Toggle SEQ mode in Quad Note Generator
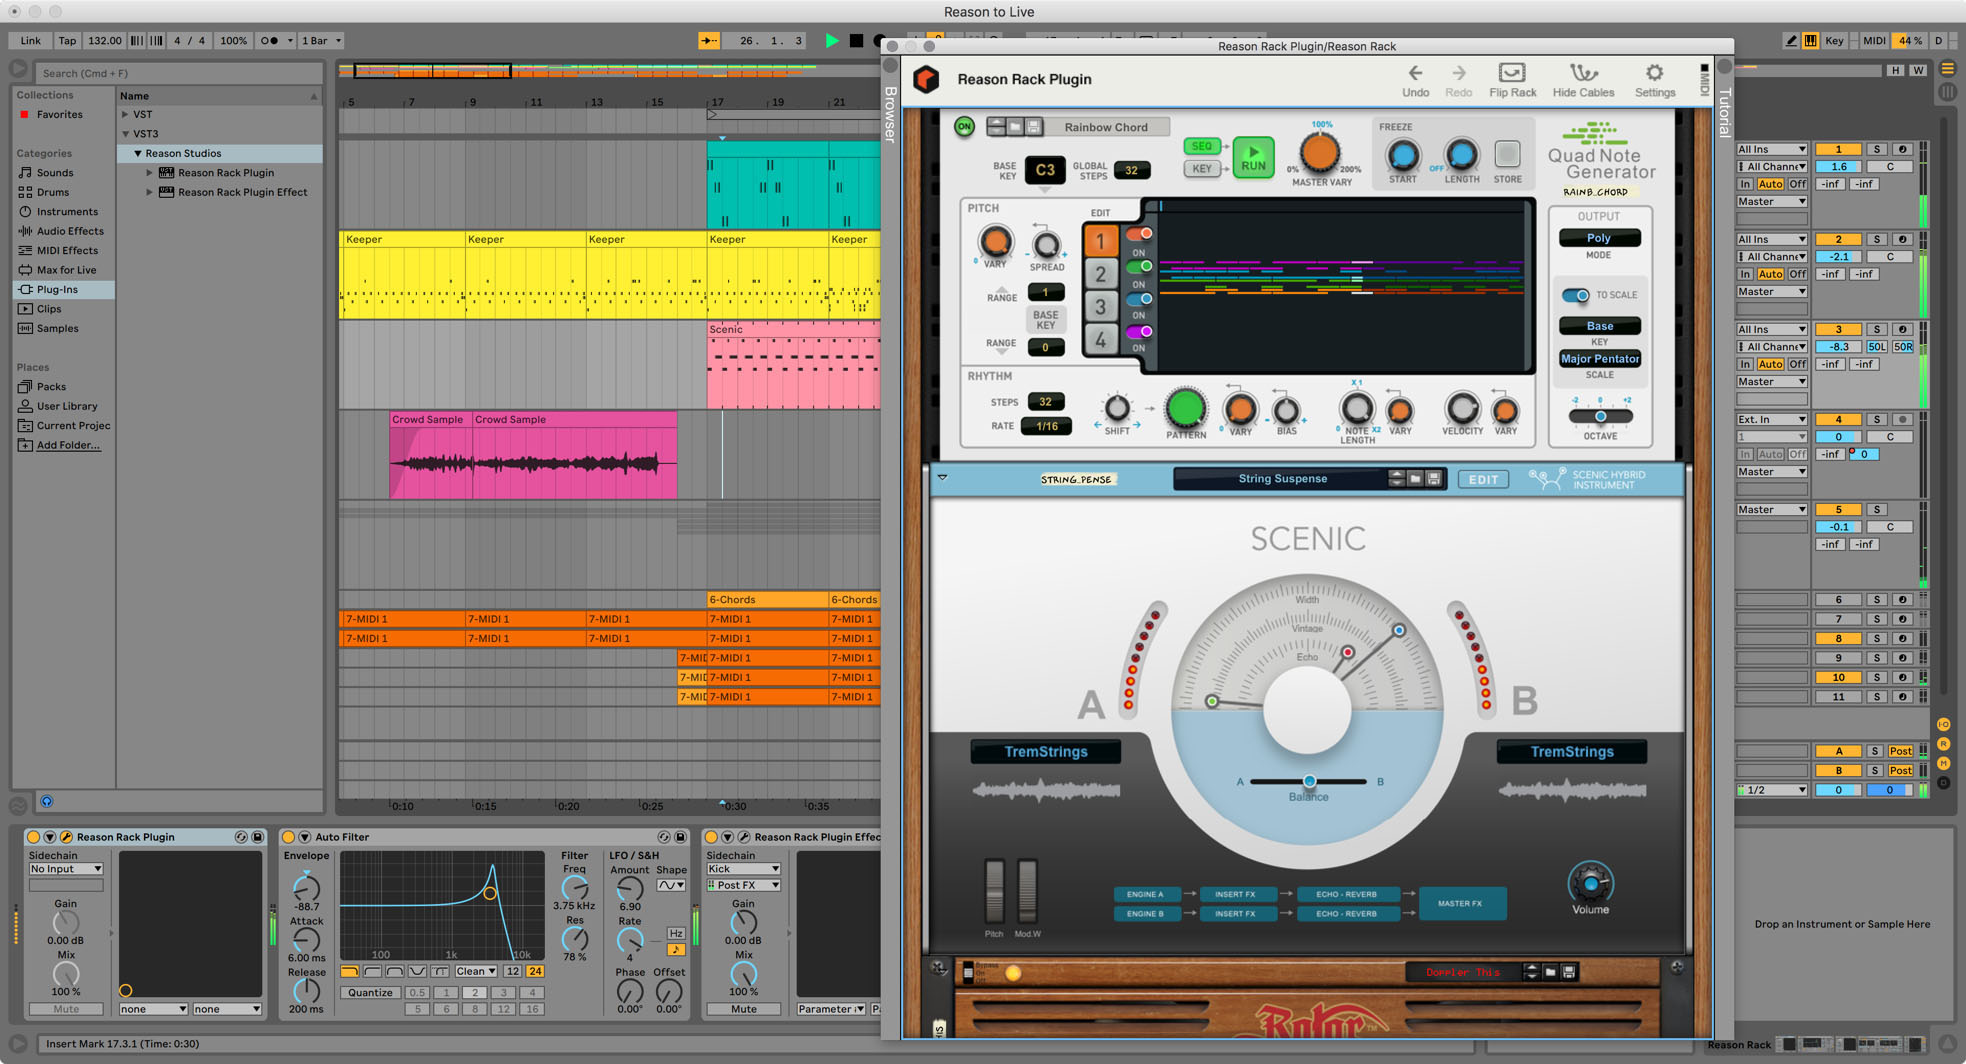The width and height of the screenshot is (1966, 1064). (x=1201, y=146)
